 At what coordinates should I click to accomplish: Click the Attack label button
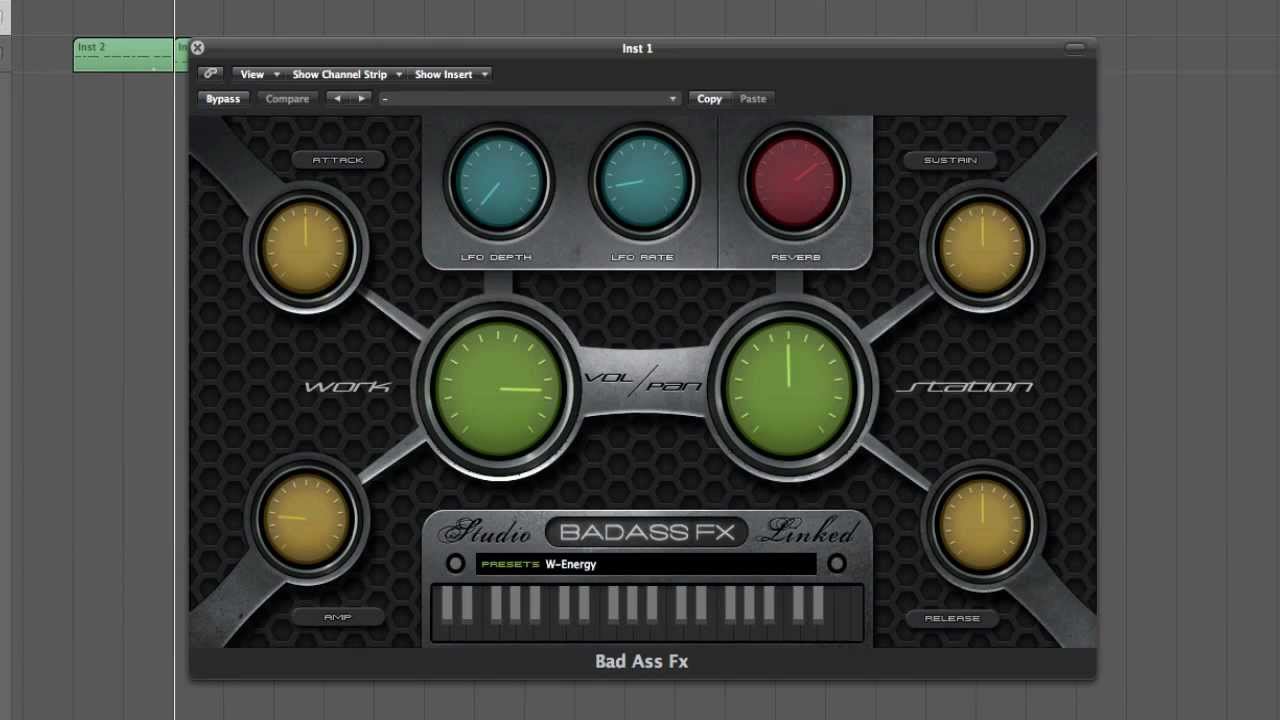tap(338, 160)
